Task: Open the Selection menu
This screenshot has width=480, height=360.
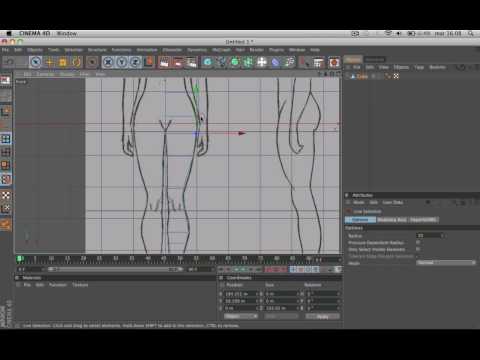Action: [73, 50]
